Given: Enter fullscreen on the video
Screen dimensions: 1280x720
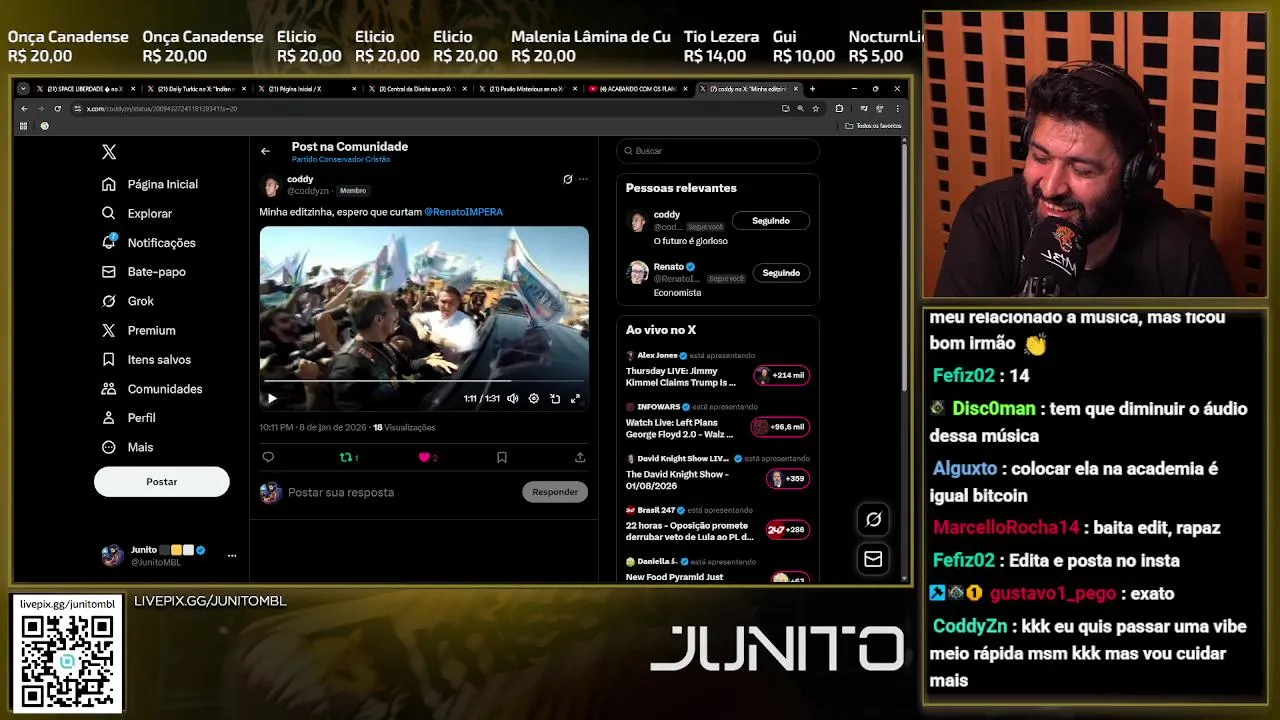Looking at the screenshot, I should pos(575,398).
